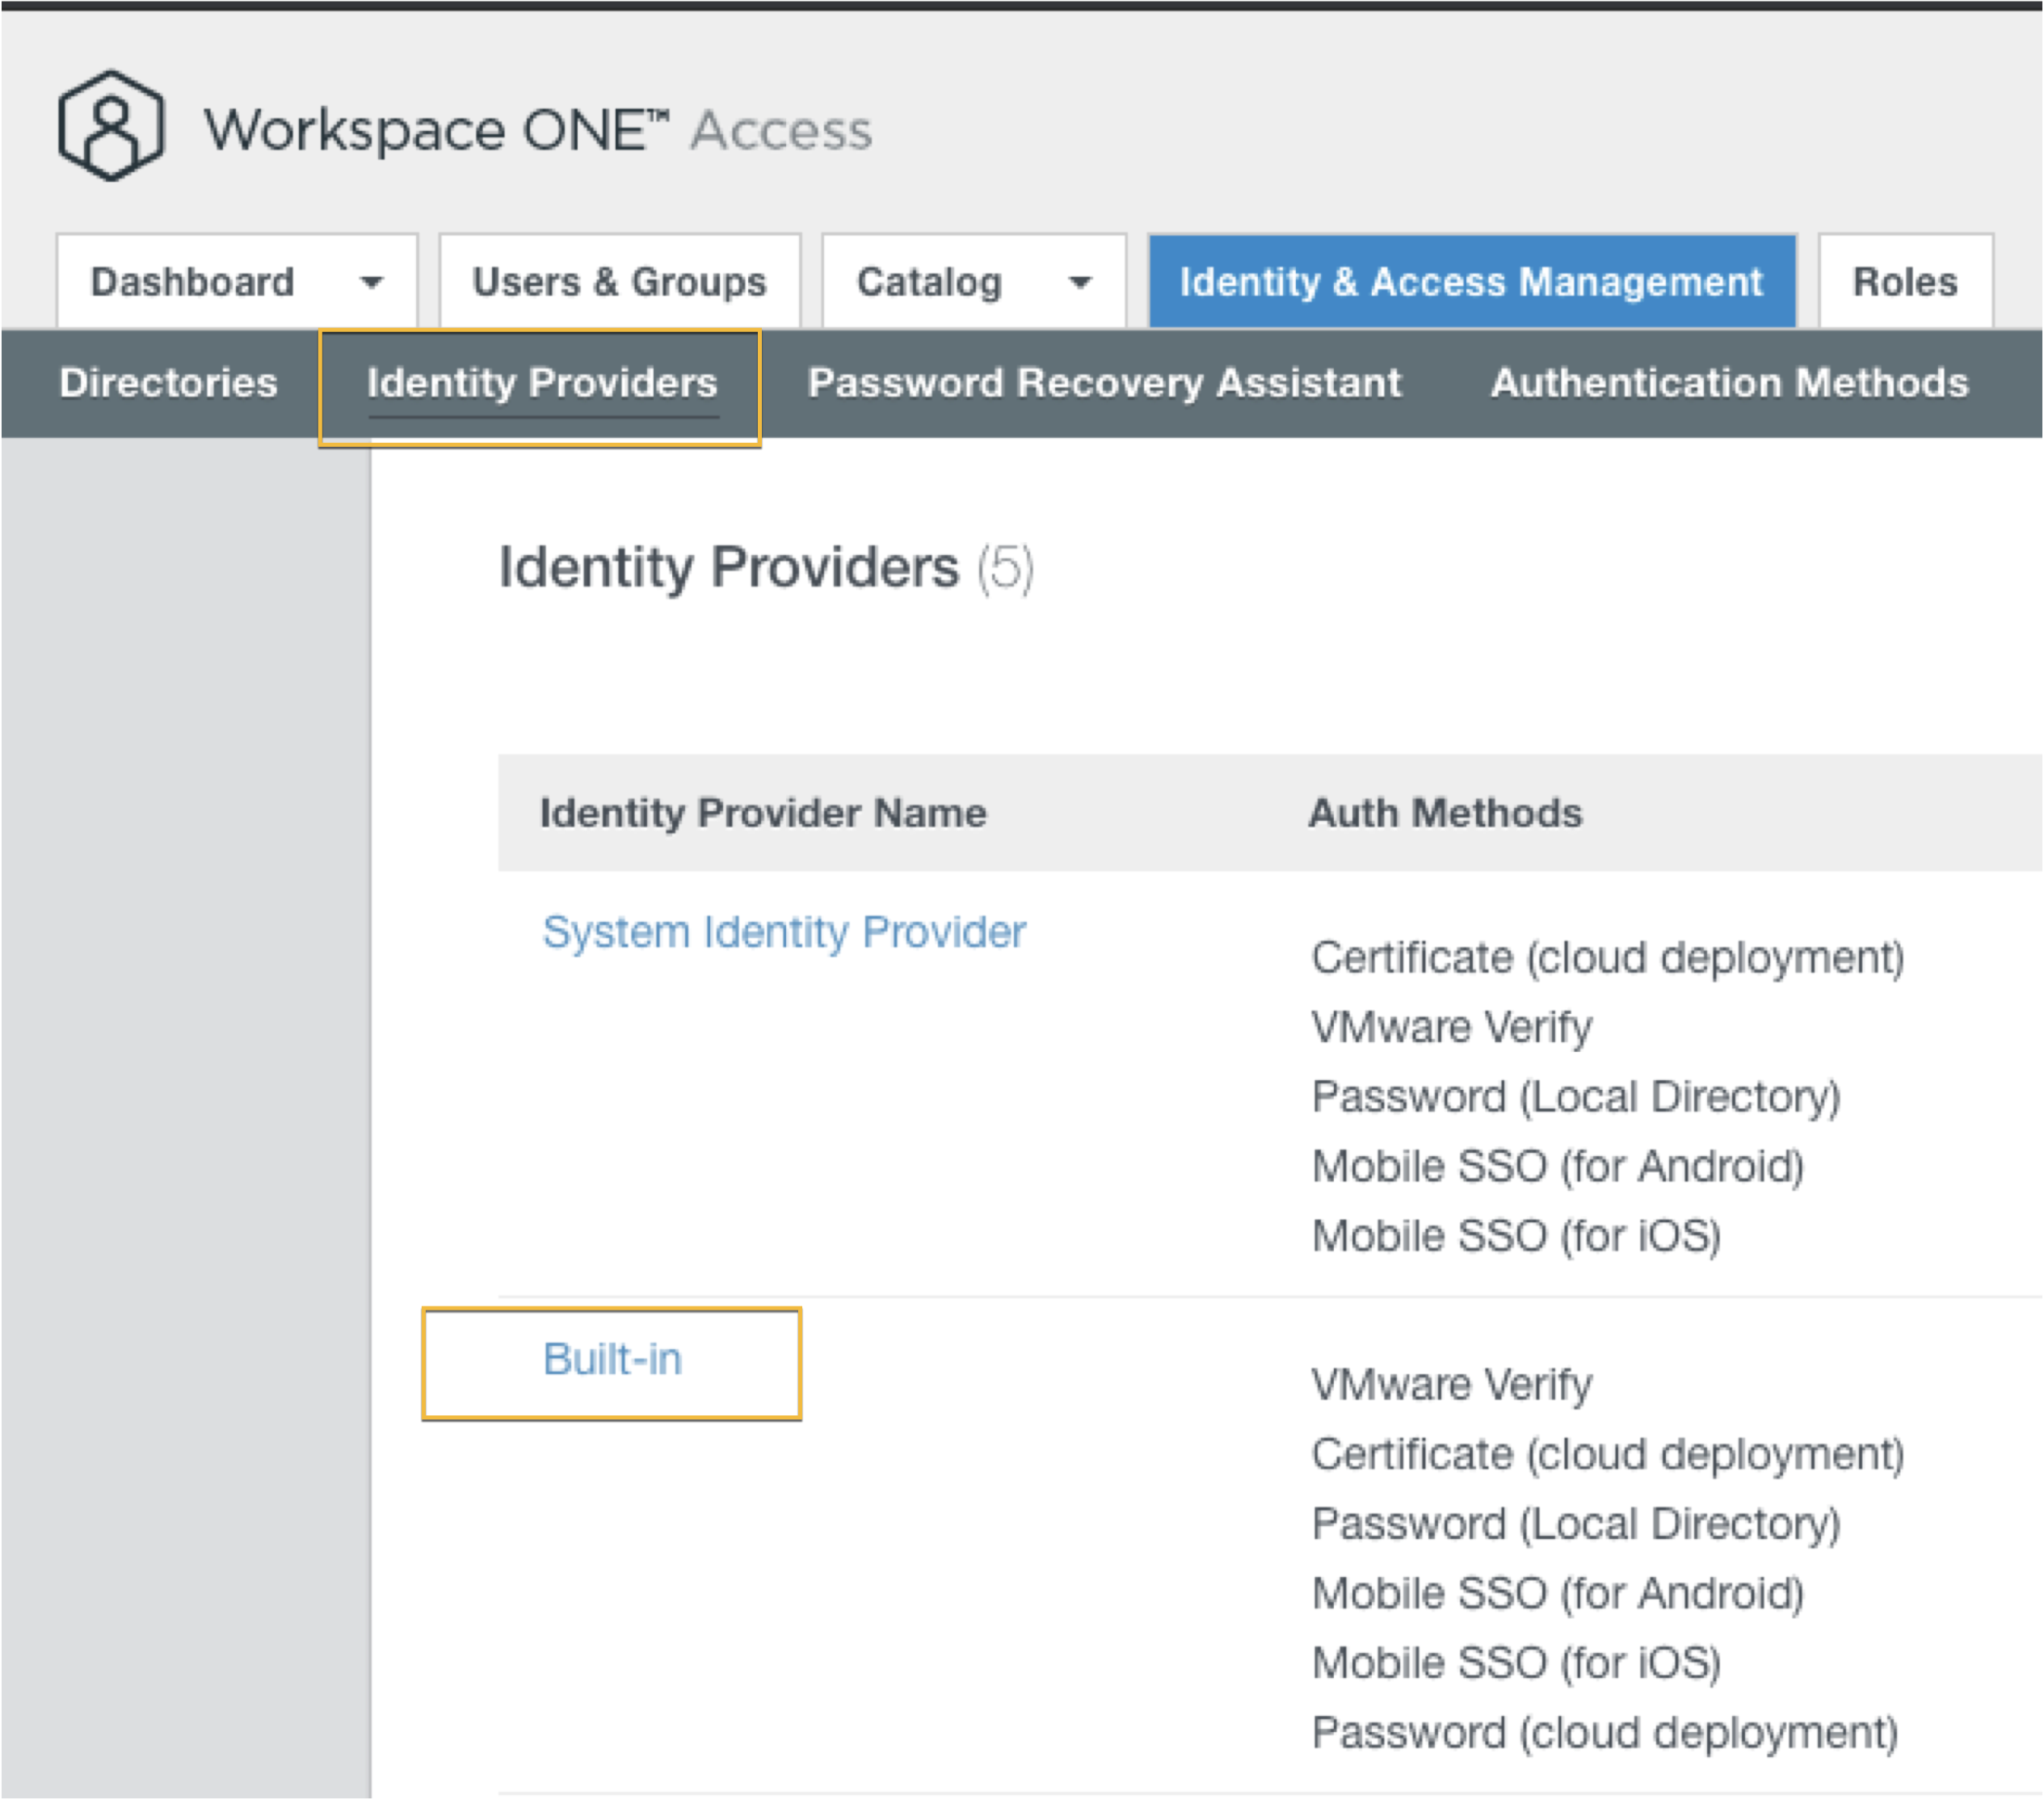Click the Identity Provider Name column header
The height and width of the screenshot is (1800, 2044).
point(762,813)
